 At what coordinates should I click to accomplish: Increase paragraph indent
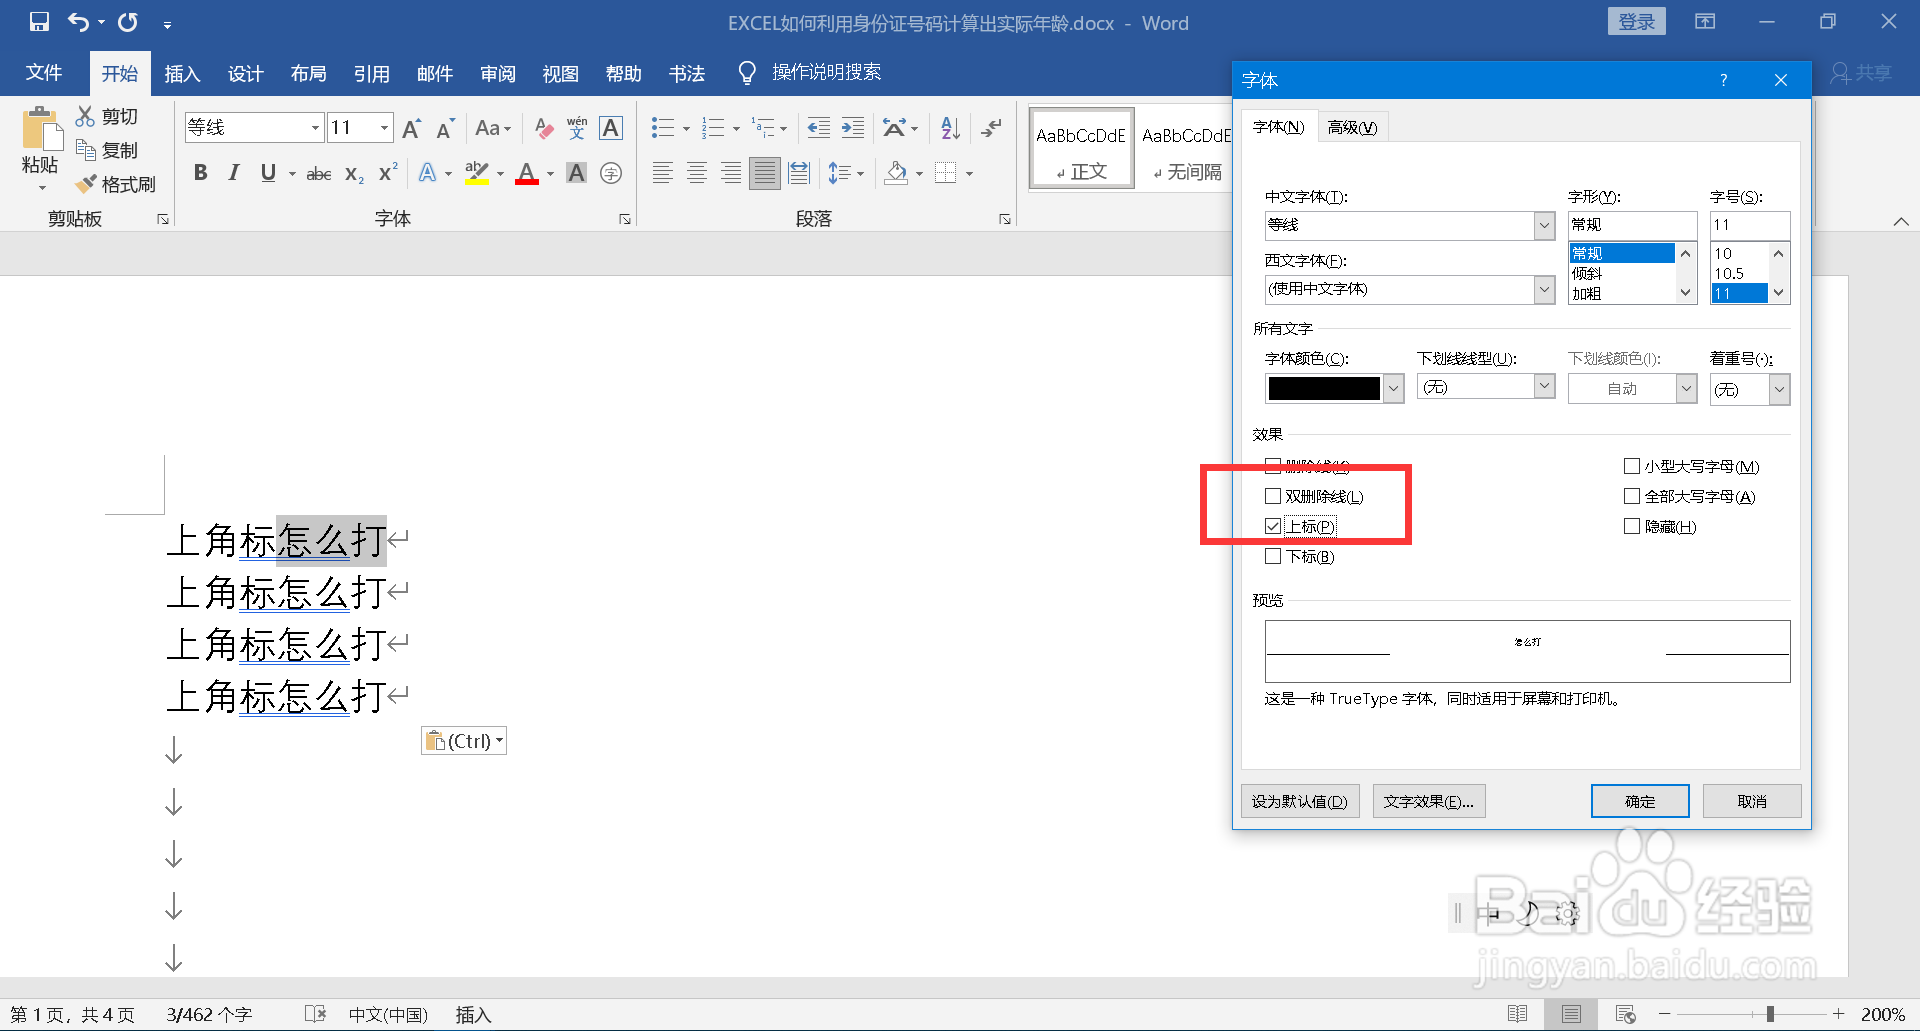point(853,128)
